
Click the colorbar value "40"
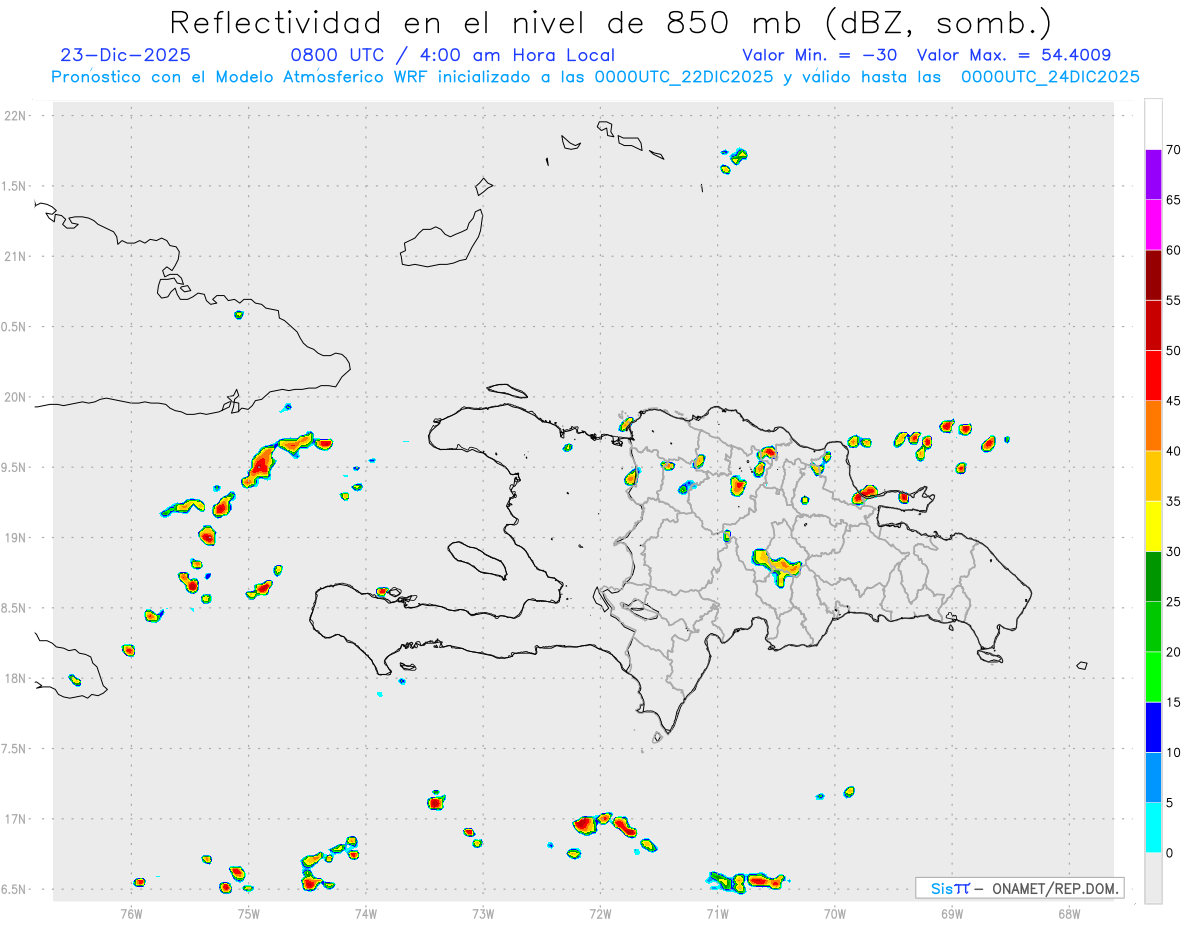point(1173,451)
